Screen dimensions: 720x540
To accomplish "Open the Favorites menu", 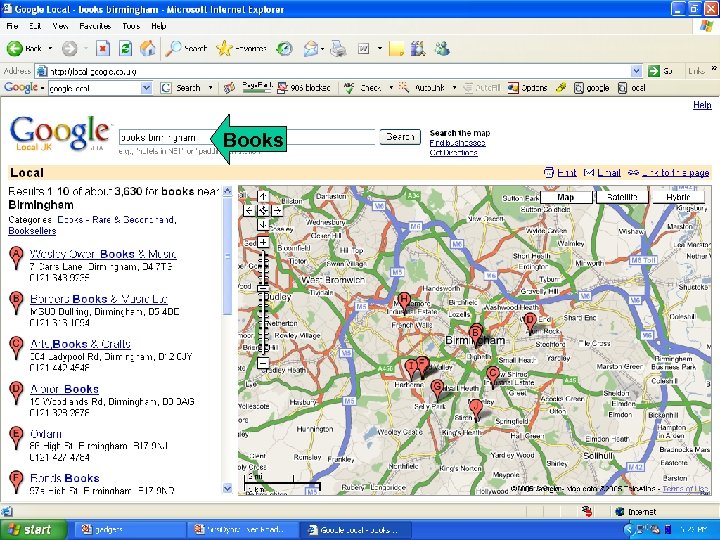I will tap(95, 26).
